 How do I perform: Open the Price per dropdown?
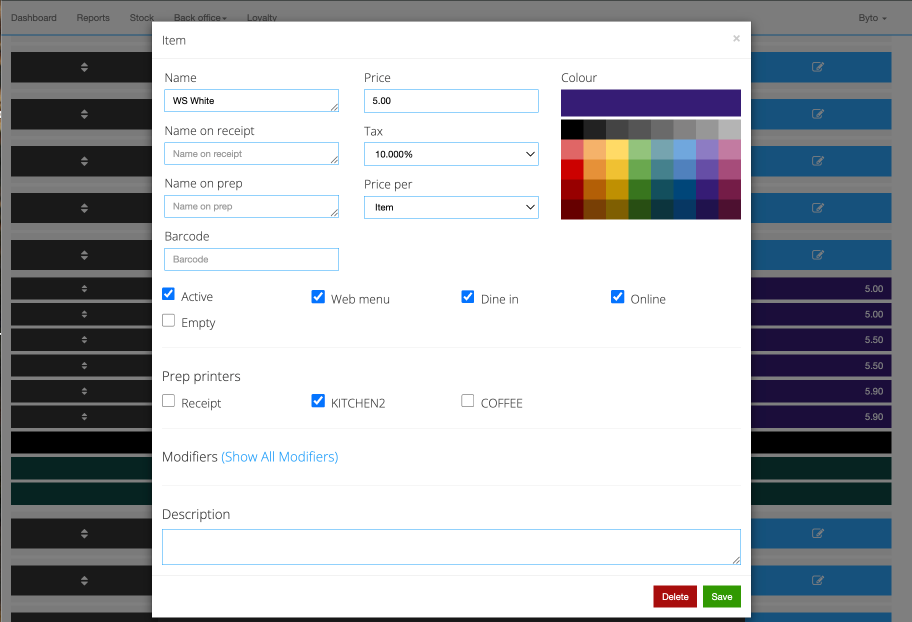(451, 207)
